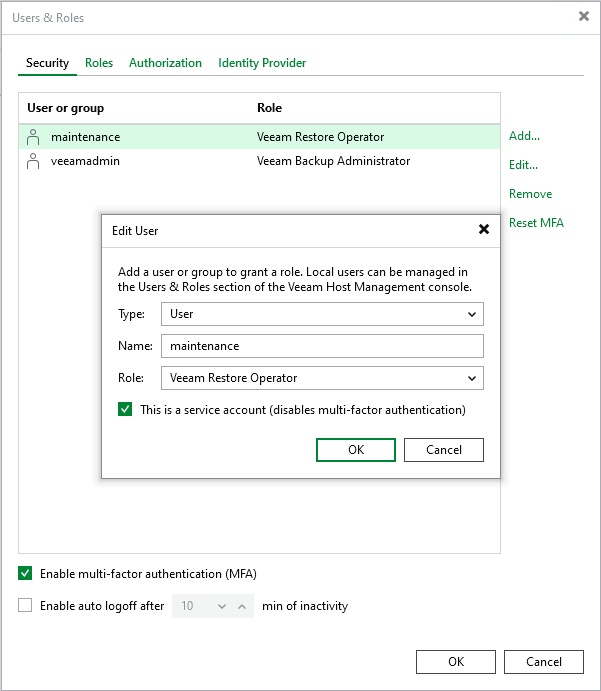This screenshot has width=601, height=691.
Task: Open the Role dropdown in Edit User
Action: tap(322, 378)
